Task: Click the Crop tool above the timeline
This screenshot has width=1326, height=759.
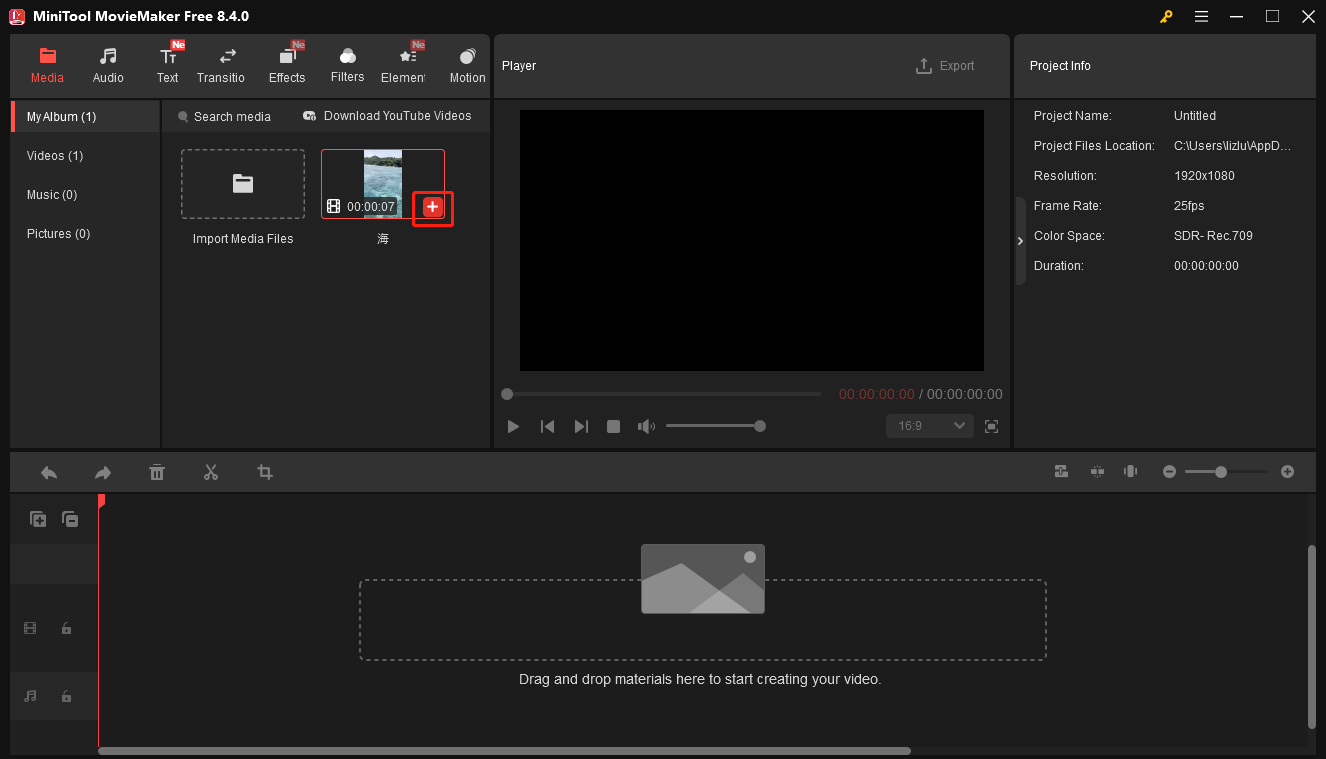Action: click(264, 471)
